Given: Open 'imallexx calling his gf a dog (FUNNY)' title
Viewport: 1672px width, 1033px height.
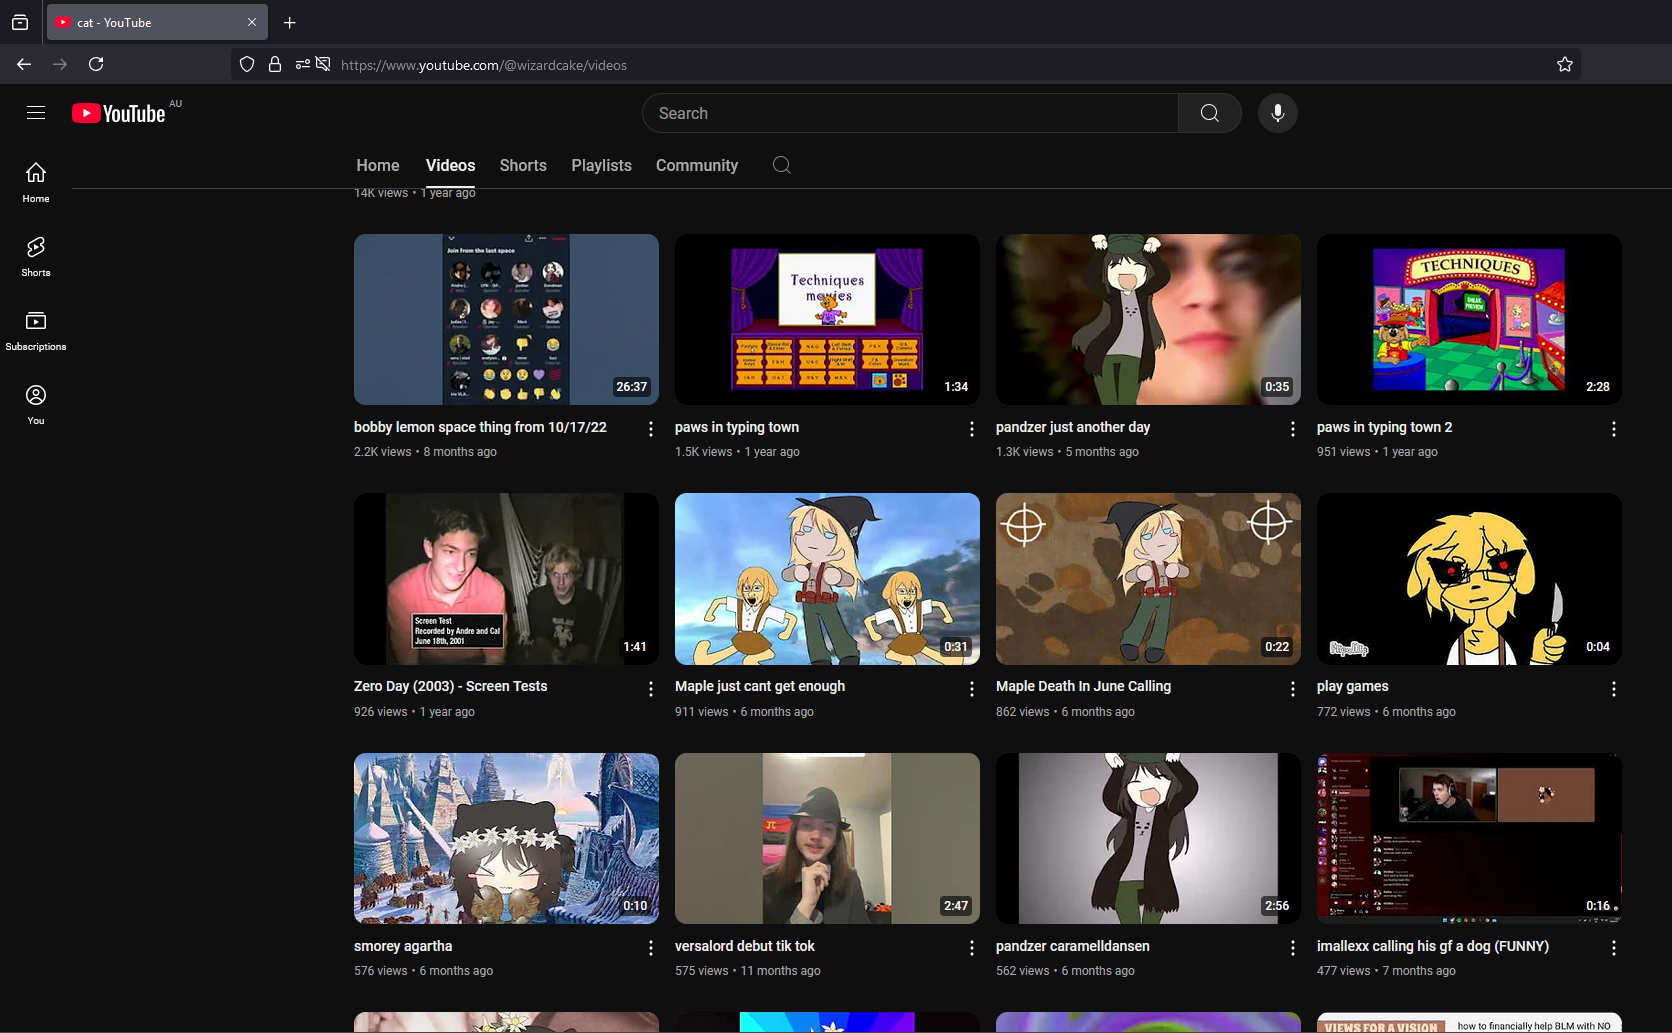Looking at the screenshot, I should 1433,946.
